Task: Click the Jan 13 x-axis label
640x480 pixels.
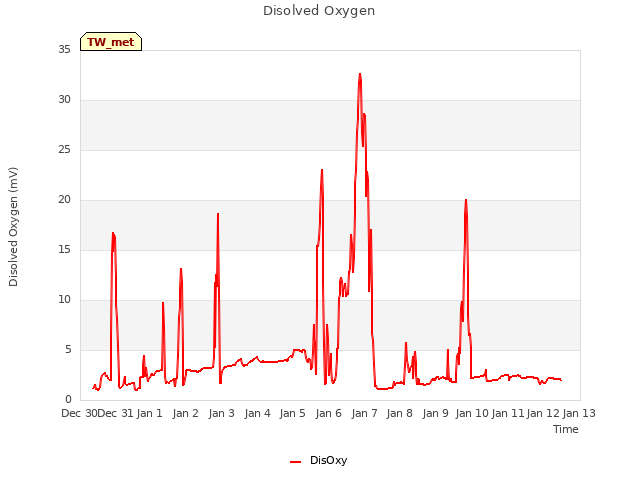Action: (579, 413)
